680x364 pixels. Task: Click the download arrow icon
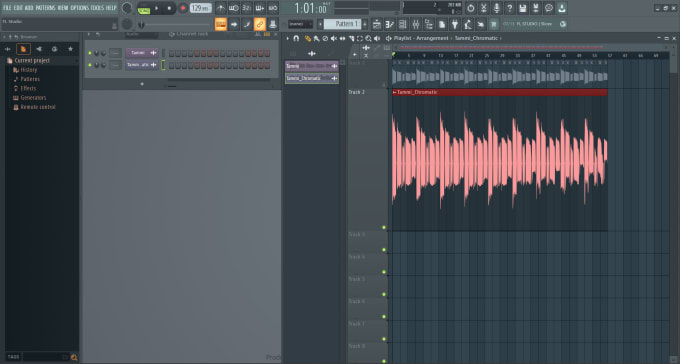click(562, 8)
